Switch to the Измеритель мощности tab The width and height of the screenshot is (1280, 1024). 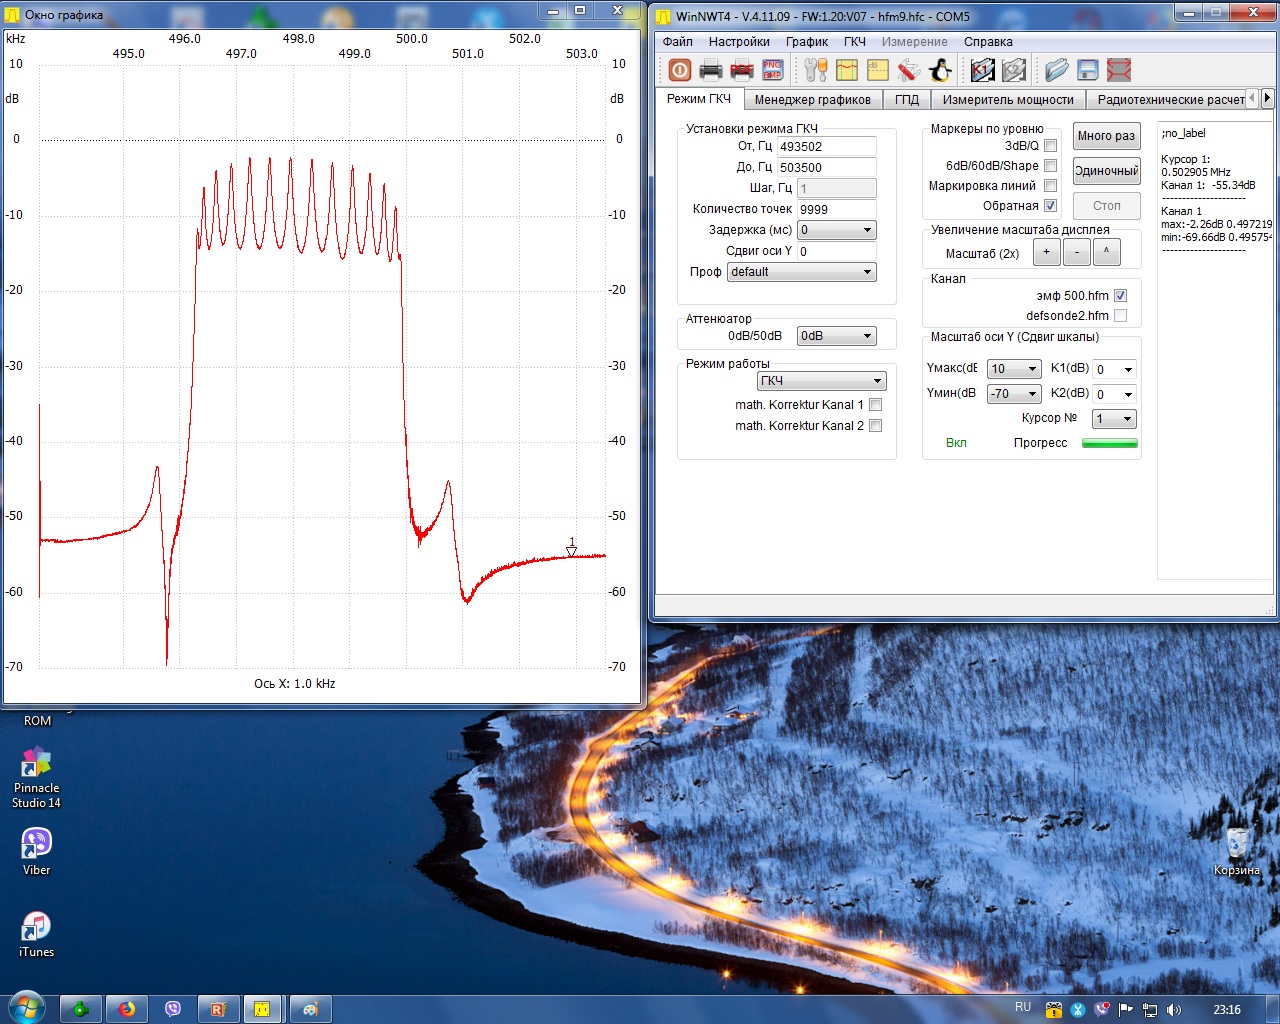click(1008, 100)
